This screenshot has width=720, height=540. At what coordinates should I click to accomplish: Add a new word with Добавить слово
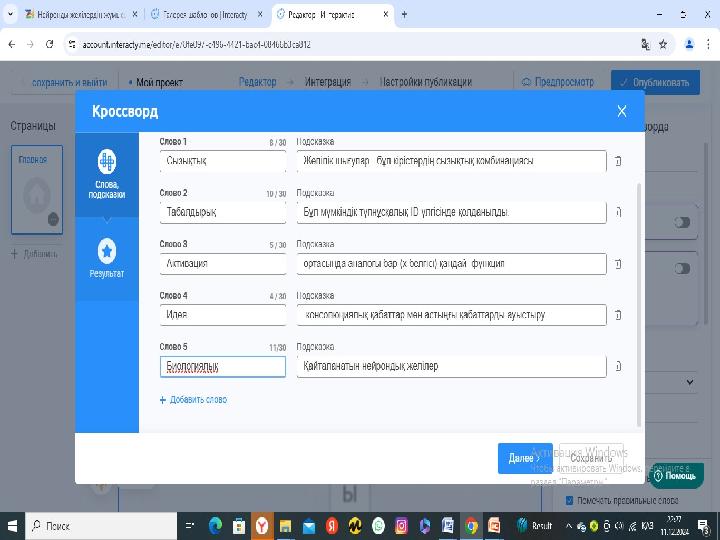(193, 400)
